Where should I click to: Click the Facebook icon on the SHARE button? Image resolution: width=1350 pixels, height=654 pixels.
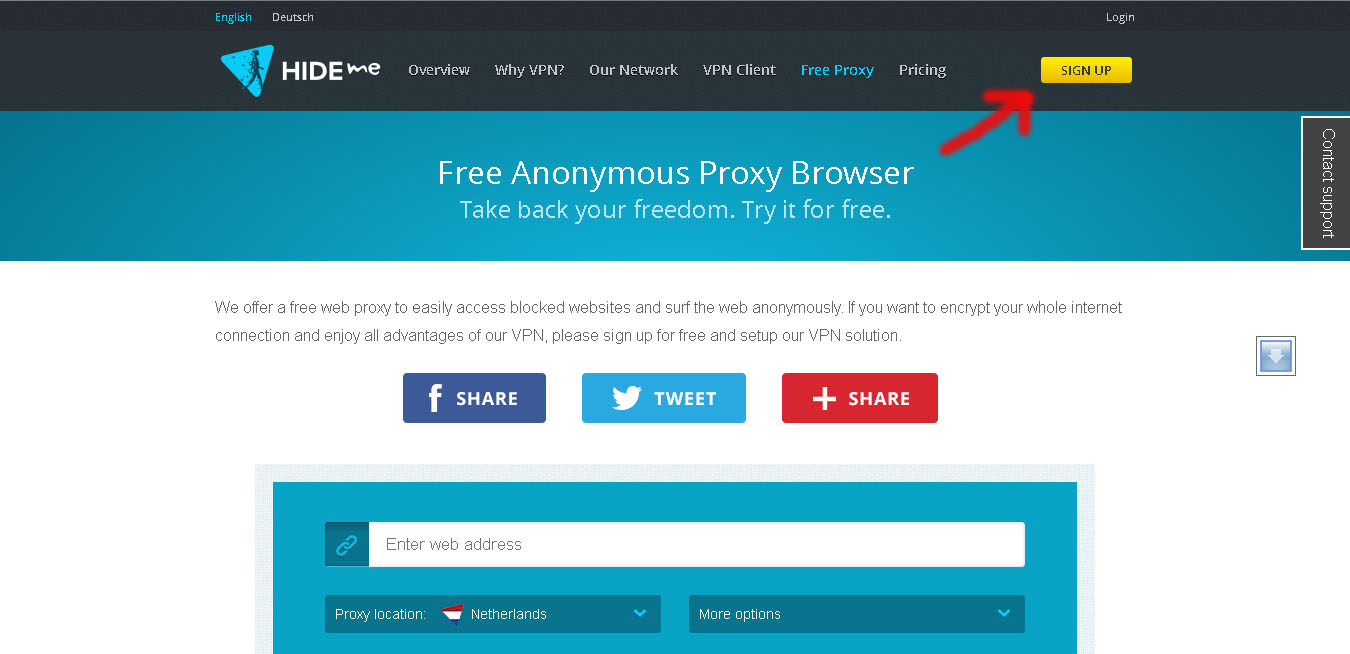coord(435,398)
